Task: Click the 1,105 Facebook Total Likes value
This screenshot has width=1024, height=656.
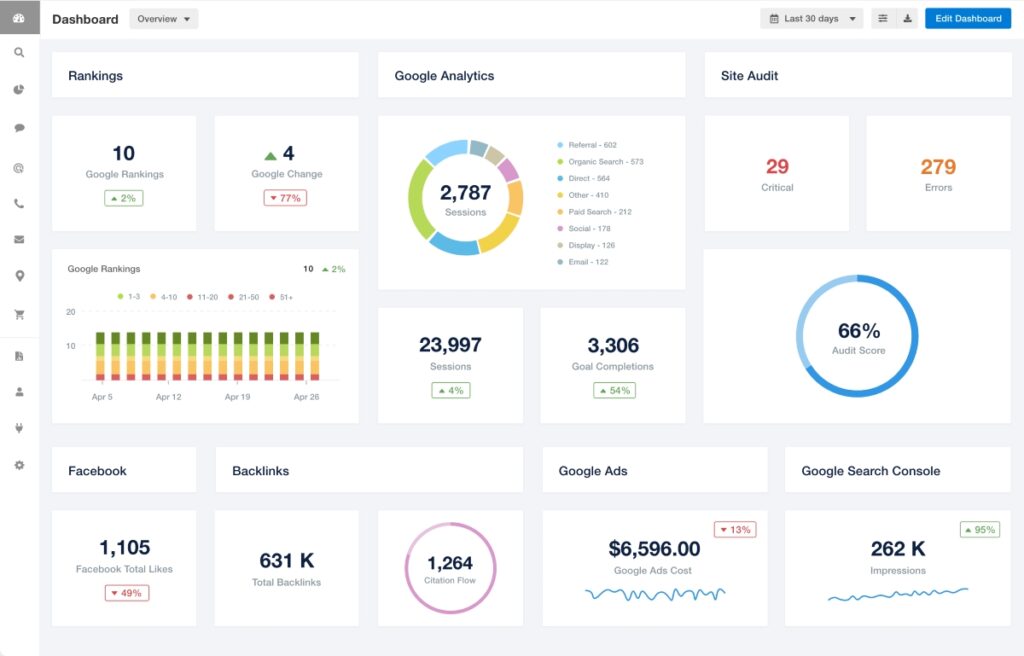Action: (x=124, y=547)
